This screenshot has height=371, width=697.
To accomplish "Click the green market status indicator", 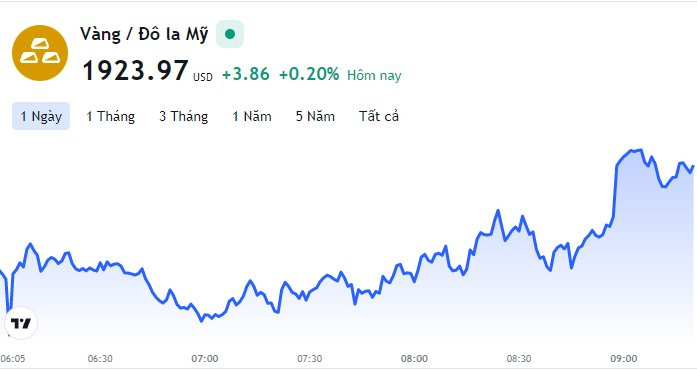I will point(230,34).
